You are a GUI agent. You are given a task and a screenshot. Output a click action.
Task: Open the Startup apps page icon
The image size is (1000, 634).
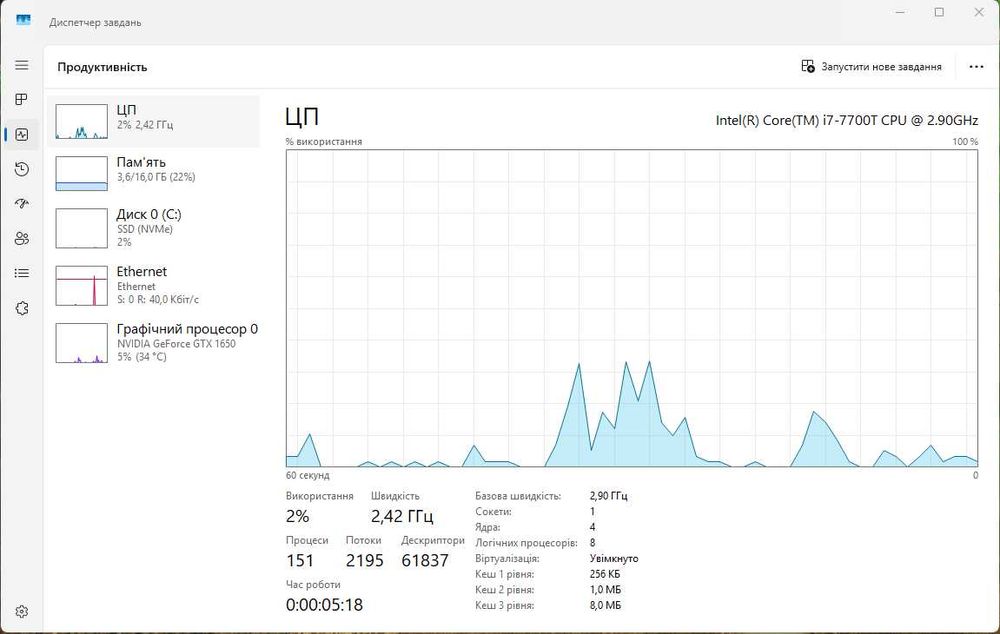click(22, 203)
